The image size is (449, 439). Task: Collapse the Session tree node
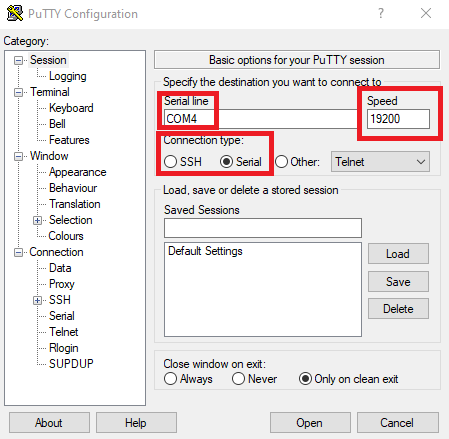18,60
